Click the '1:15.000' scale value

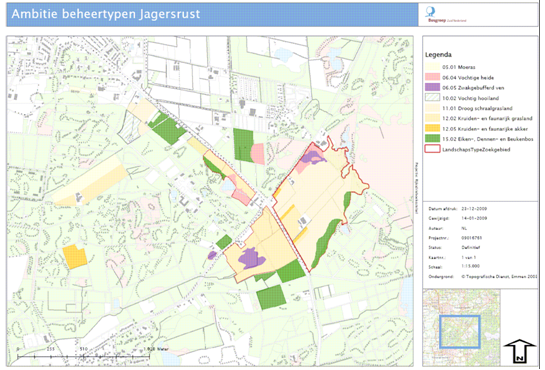(471, 266)
